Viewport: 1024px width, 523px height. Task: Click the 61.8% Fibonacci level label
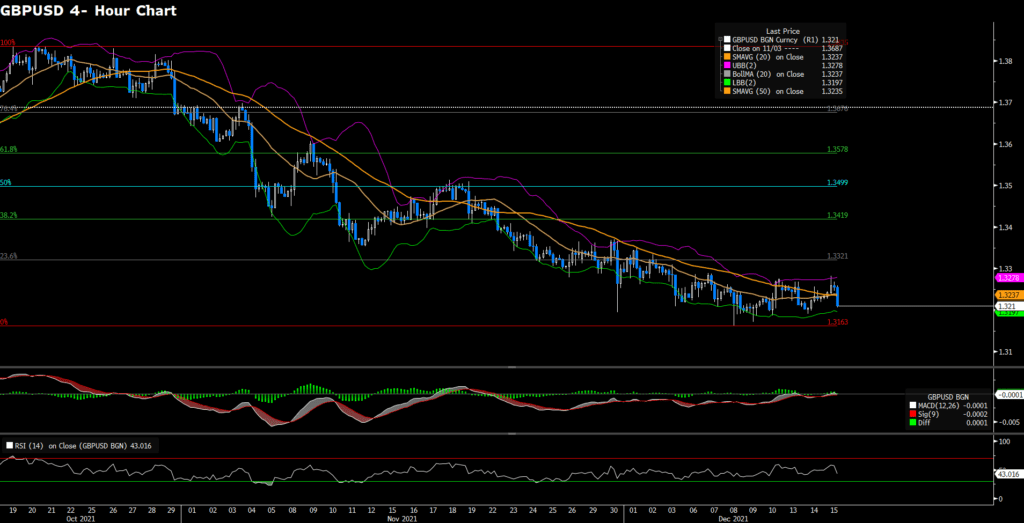pos(9,150)
